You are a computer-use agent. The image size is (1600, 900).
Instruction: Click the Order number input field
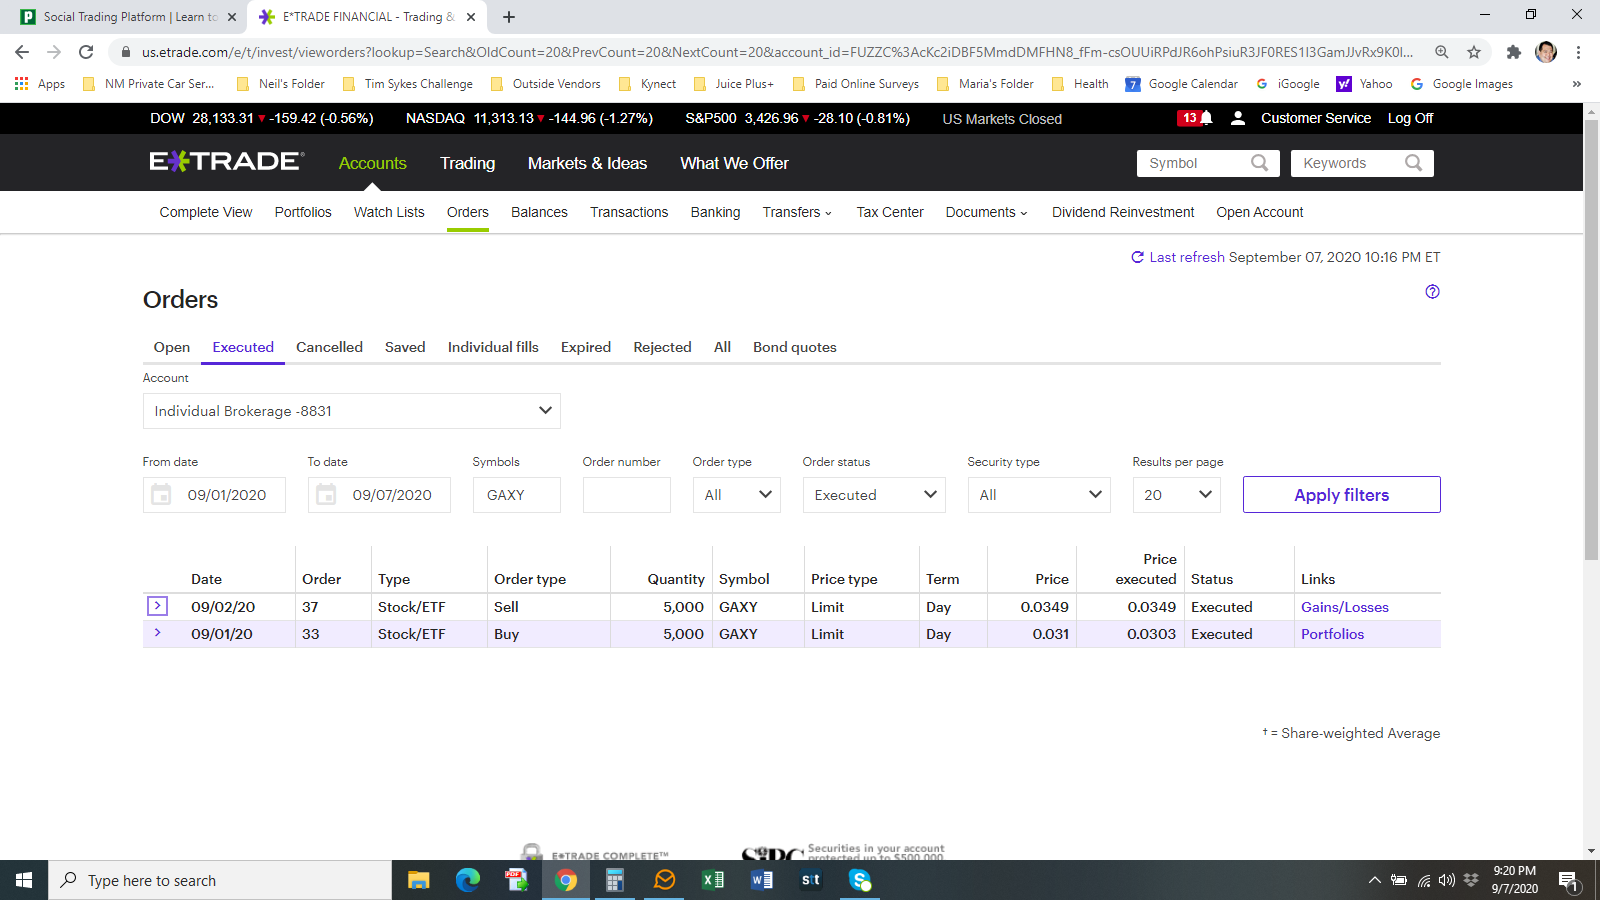(x=626, y=495)
